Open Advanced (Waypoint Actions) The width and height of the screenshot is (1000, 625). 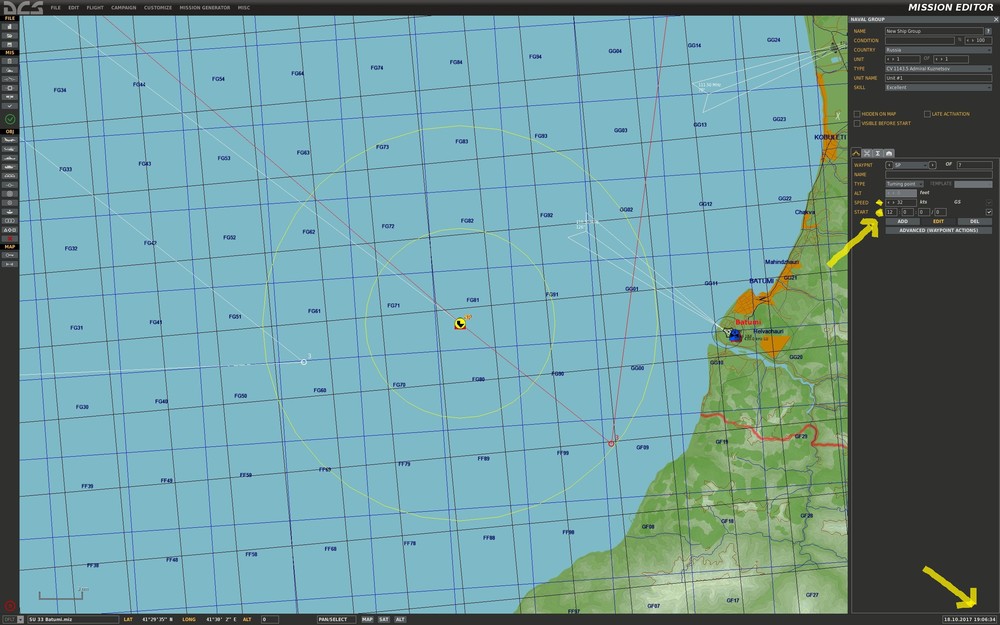[938, 230]
